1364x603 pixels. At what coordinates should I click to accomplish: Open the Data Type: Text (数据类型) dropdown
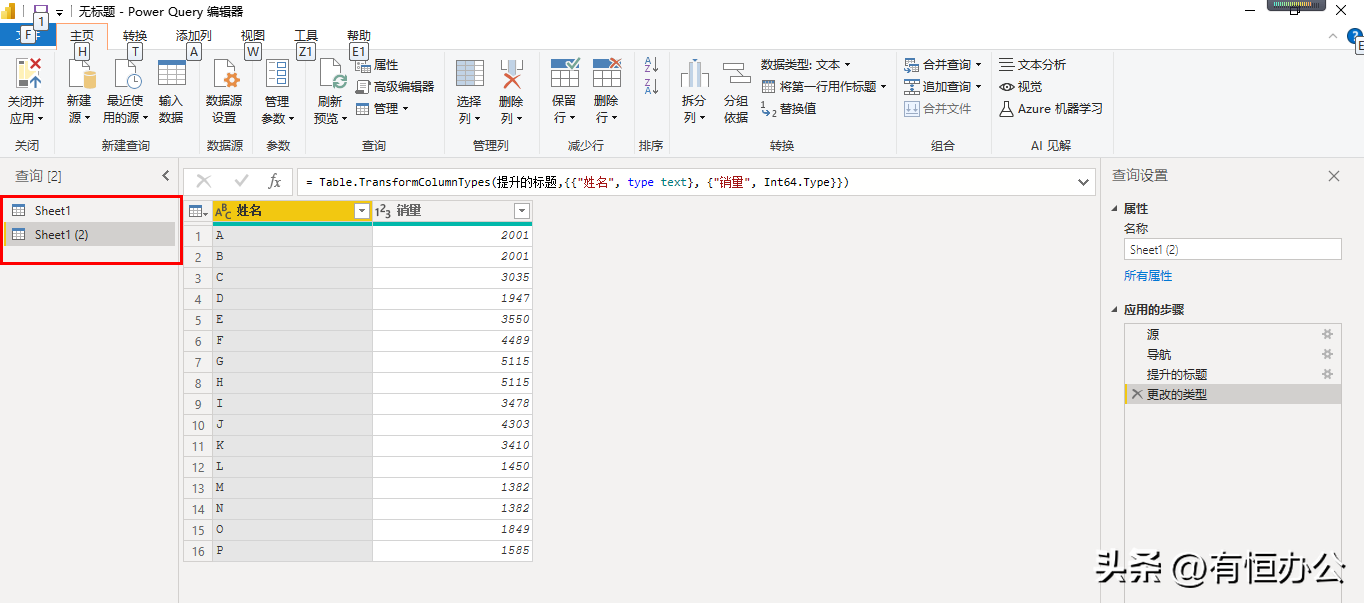[x=806, y=65]
